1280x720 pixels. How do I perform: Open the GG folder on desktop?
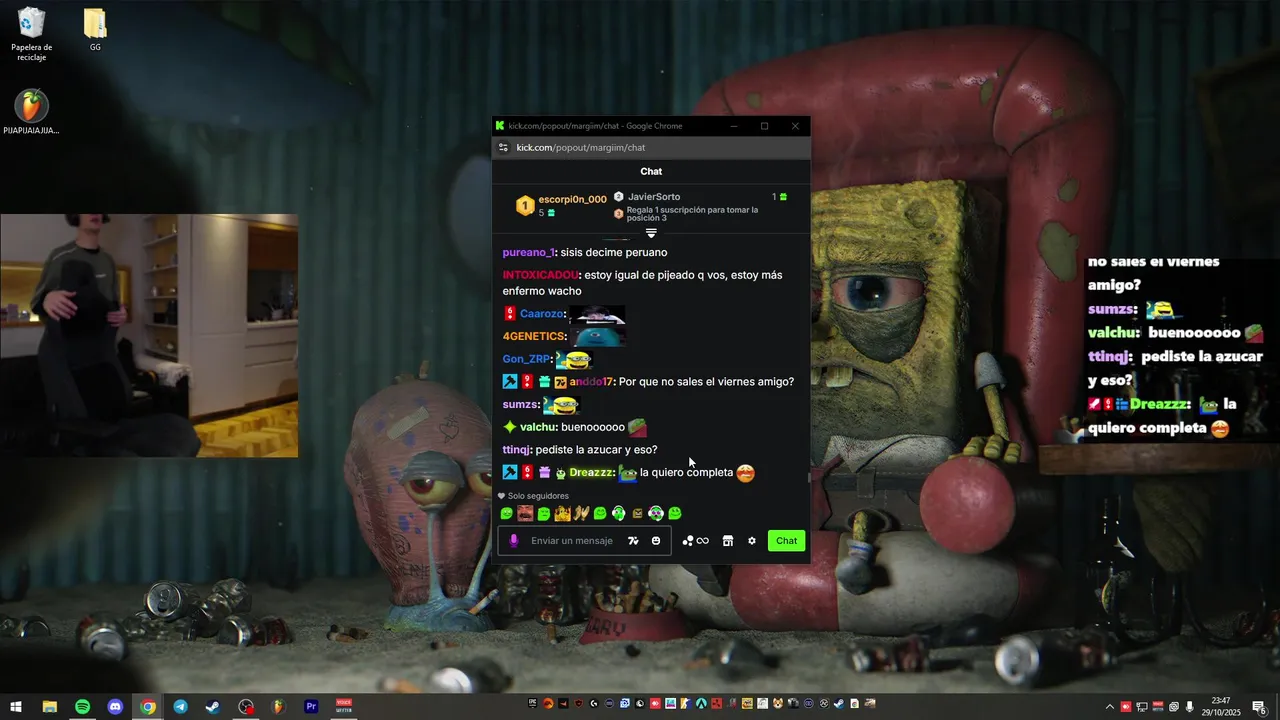pyautogui.click(x=95, y=30)
